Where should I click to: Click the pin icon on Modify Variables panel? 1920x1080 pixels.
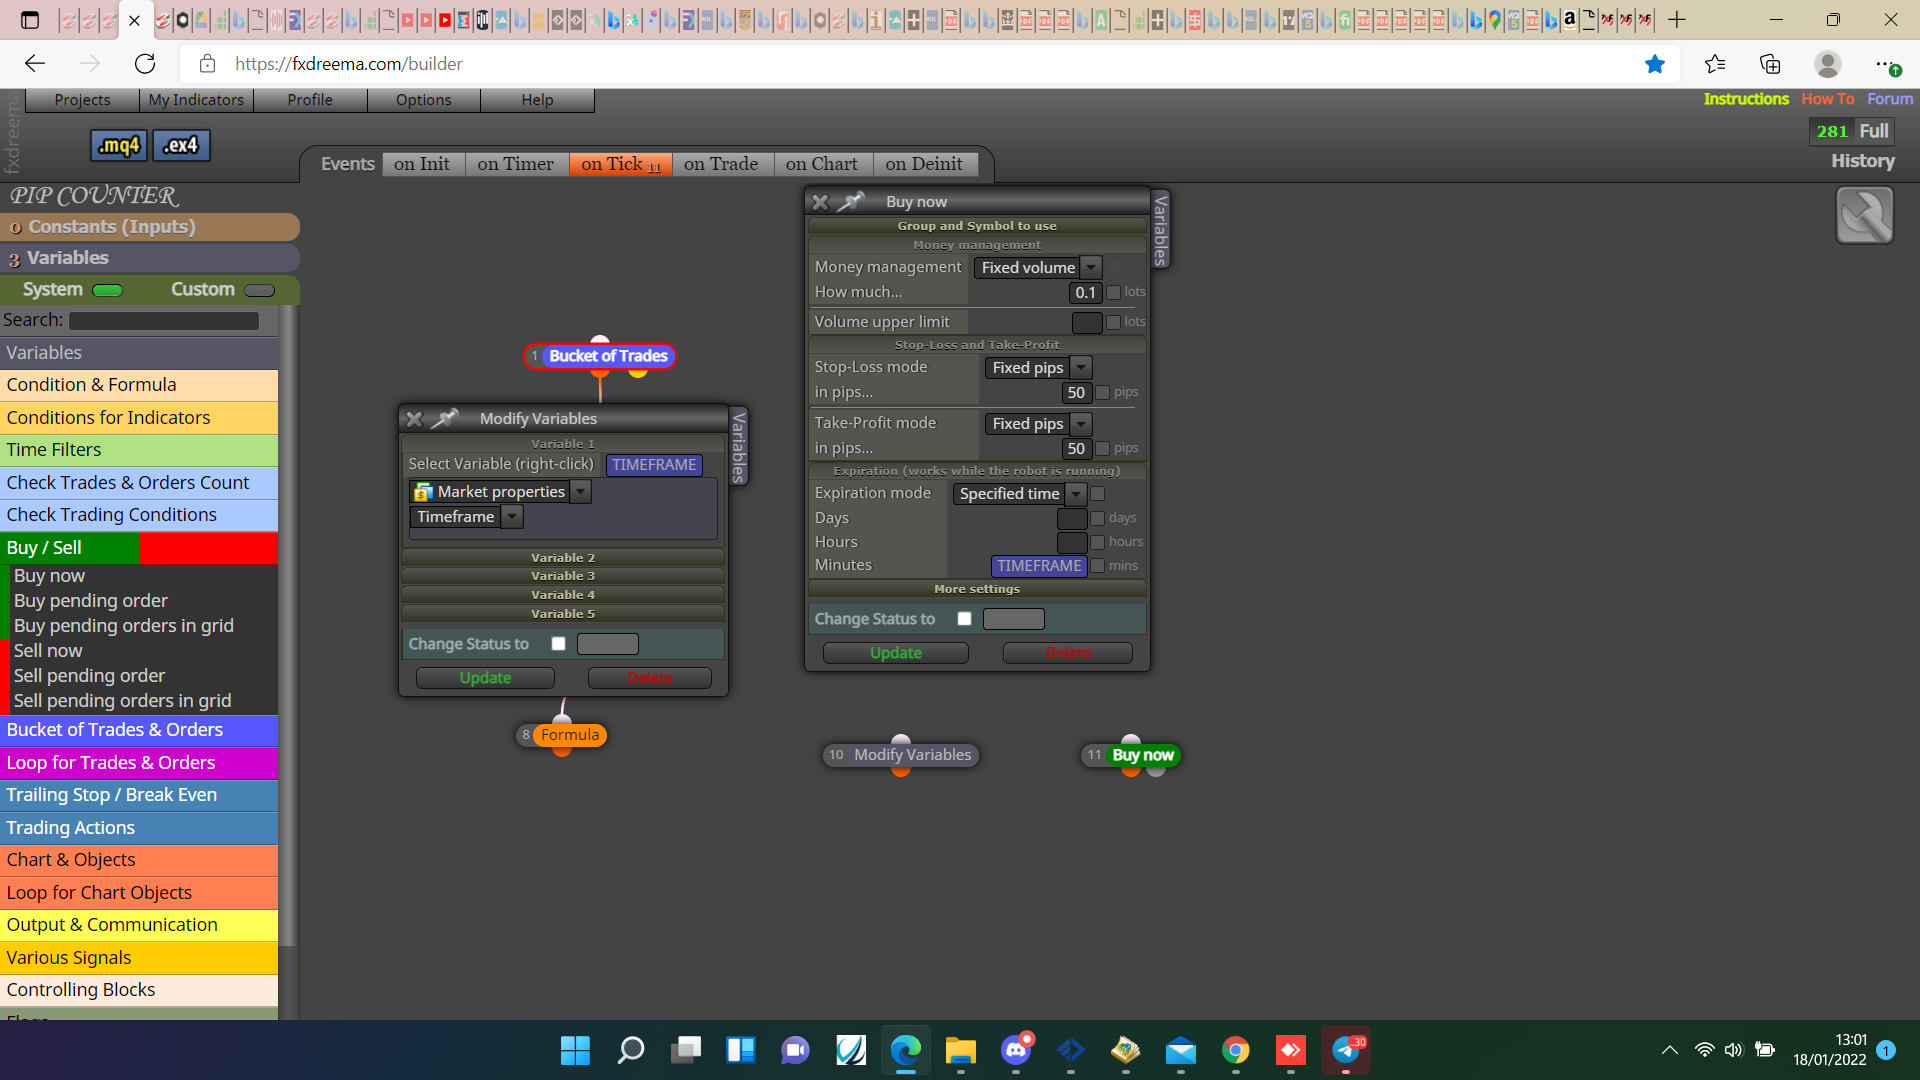point(445,418)
